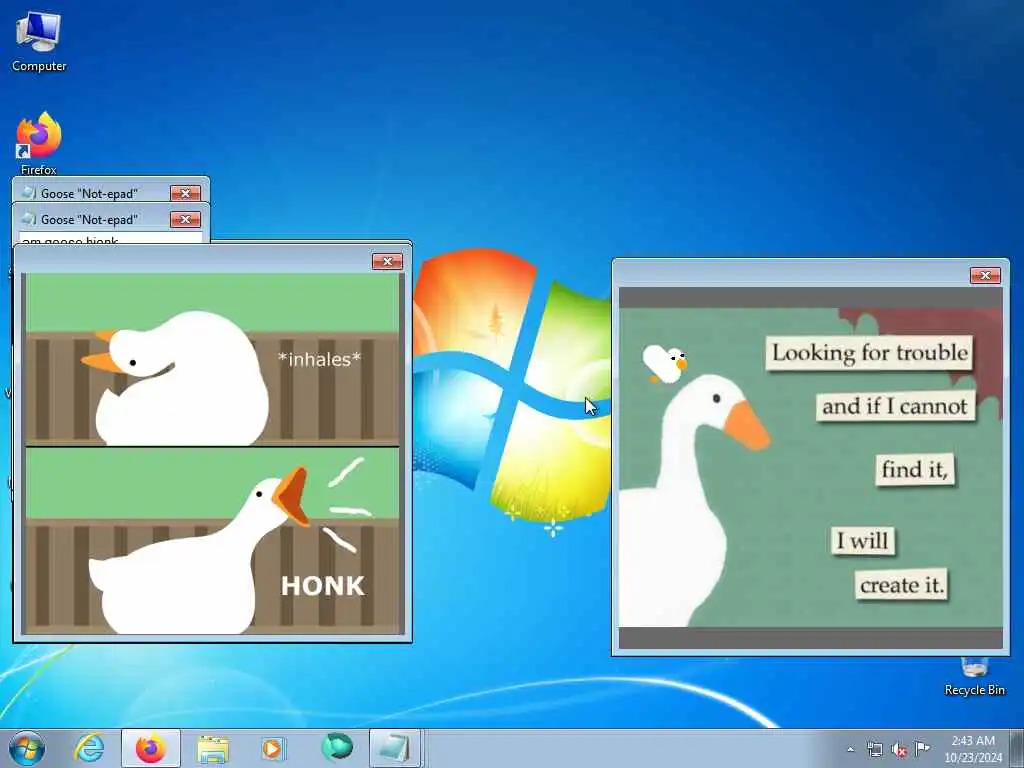Click the green round app taskbar icon
This screenshot has height=768, width=1024.
click(336, 748)
